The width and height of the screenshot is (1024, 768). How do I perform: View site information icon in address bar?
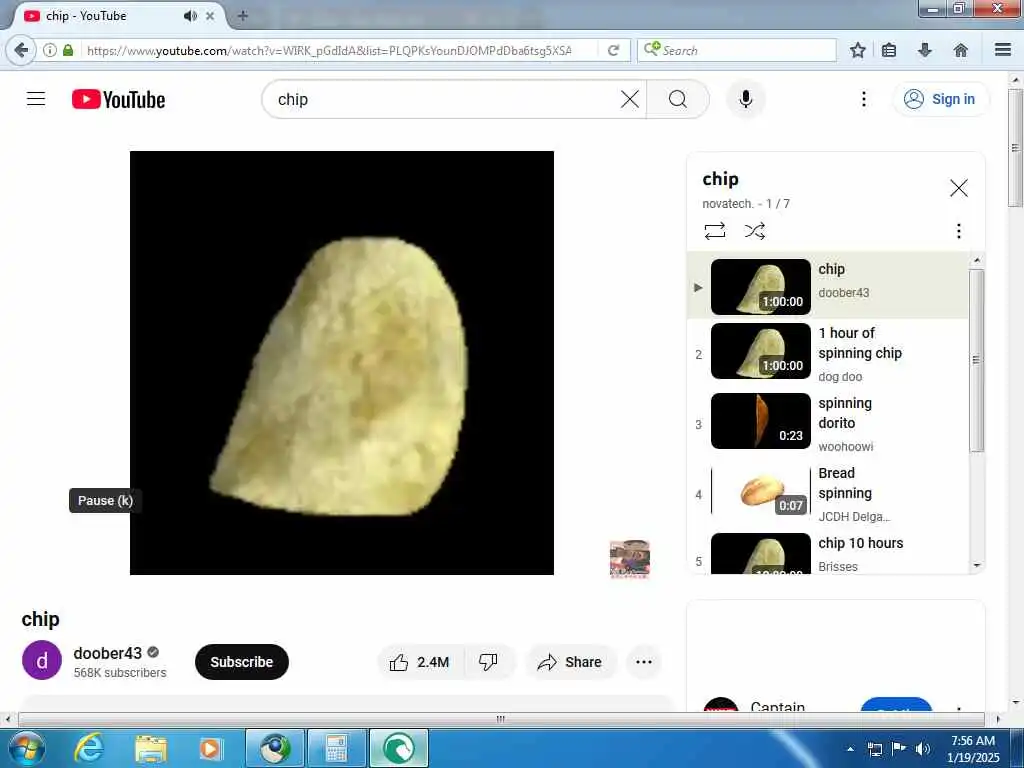[x=50, y=50]
